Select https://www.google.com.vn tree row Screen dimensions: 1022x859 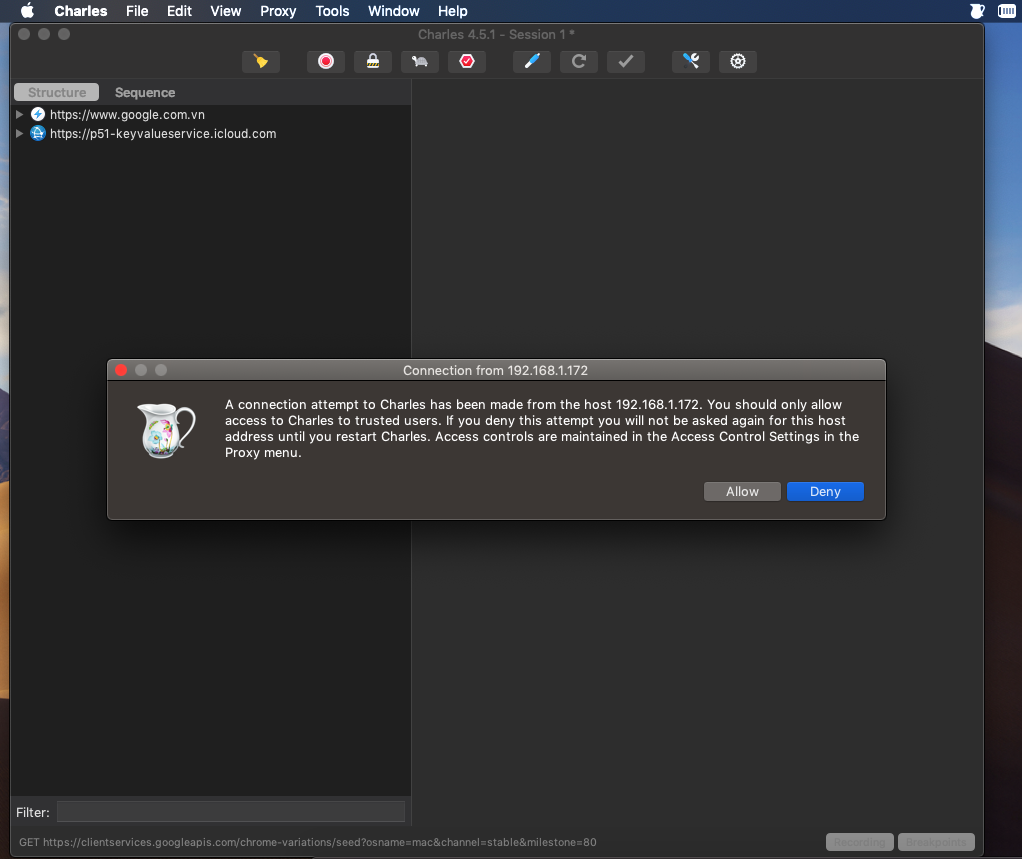click(x=211, y=114)
